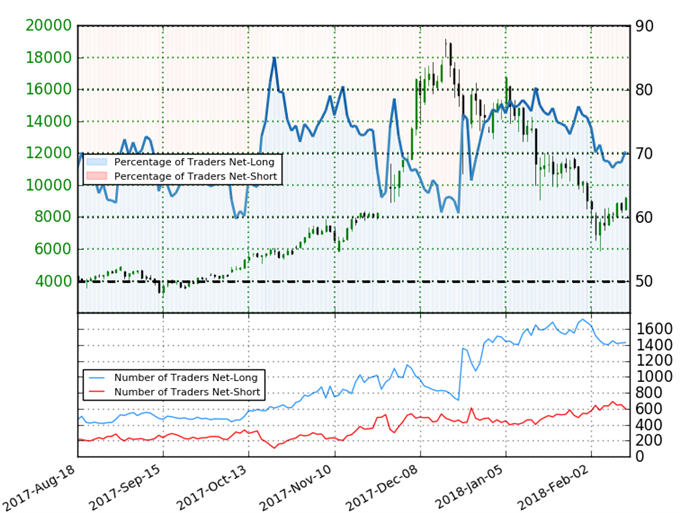Click the 600 traders axis label
The width and height of the screenshot is (680, 513).
point(649,408)
